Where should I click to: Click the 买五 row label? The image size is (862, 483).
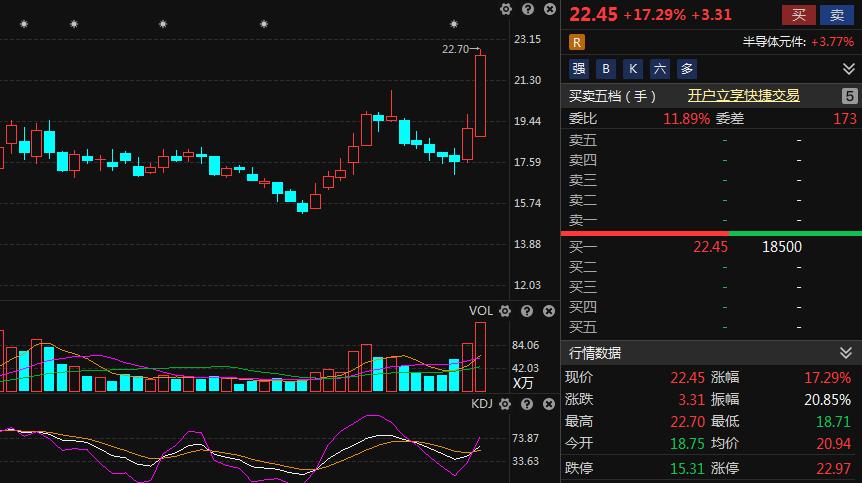coord(583,327)
